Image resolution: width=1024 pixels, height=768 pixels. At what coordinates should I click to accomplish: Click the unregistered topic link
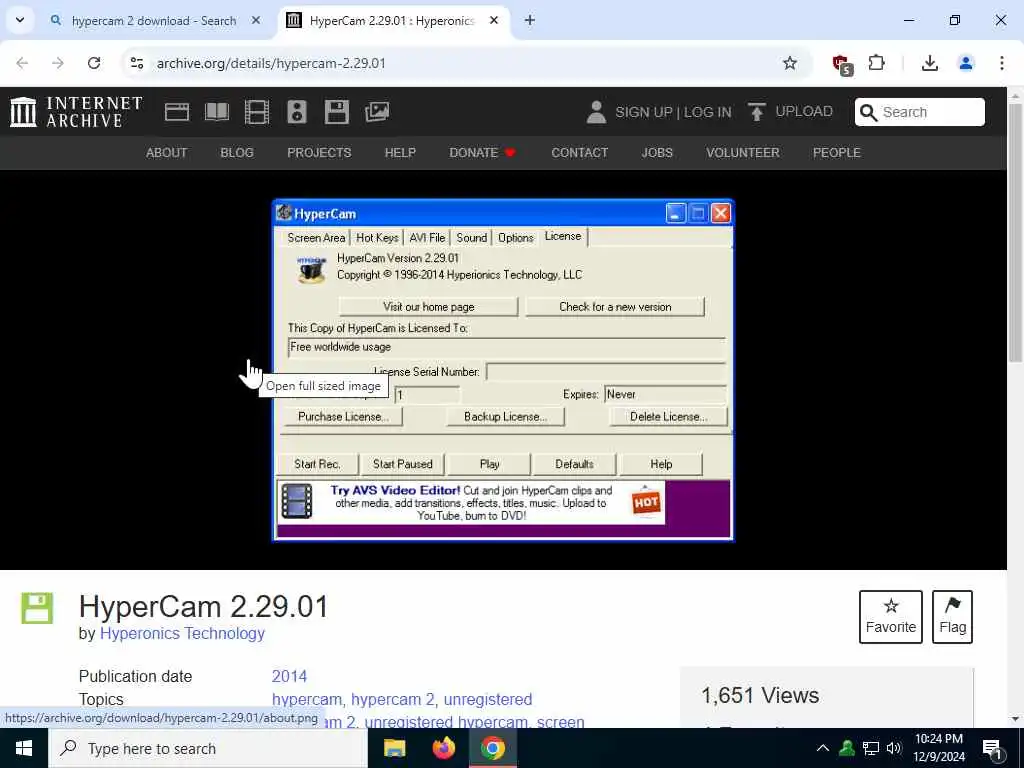(x=488, y=699)
